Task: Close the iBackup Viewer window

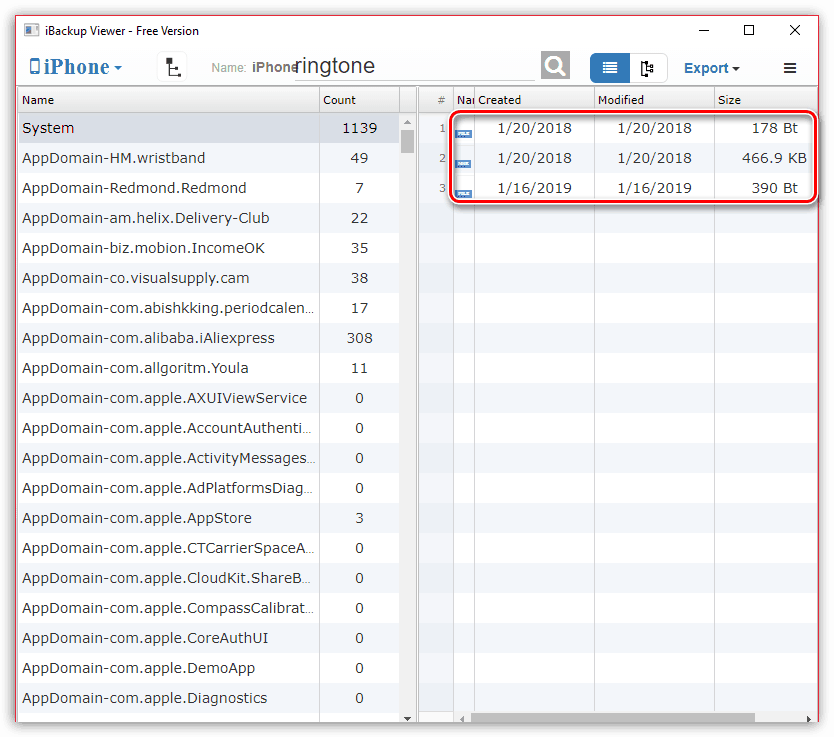Action: pos(795,30)
